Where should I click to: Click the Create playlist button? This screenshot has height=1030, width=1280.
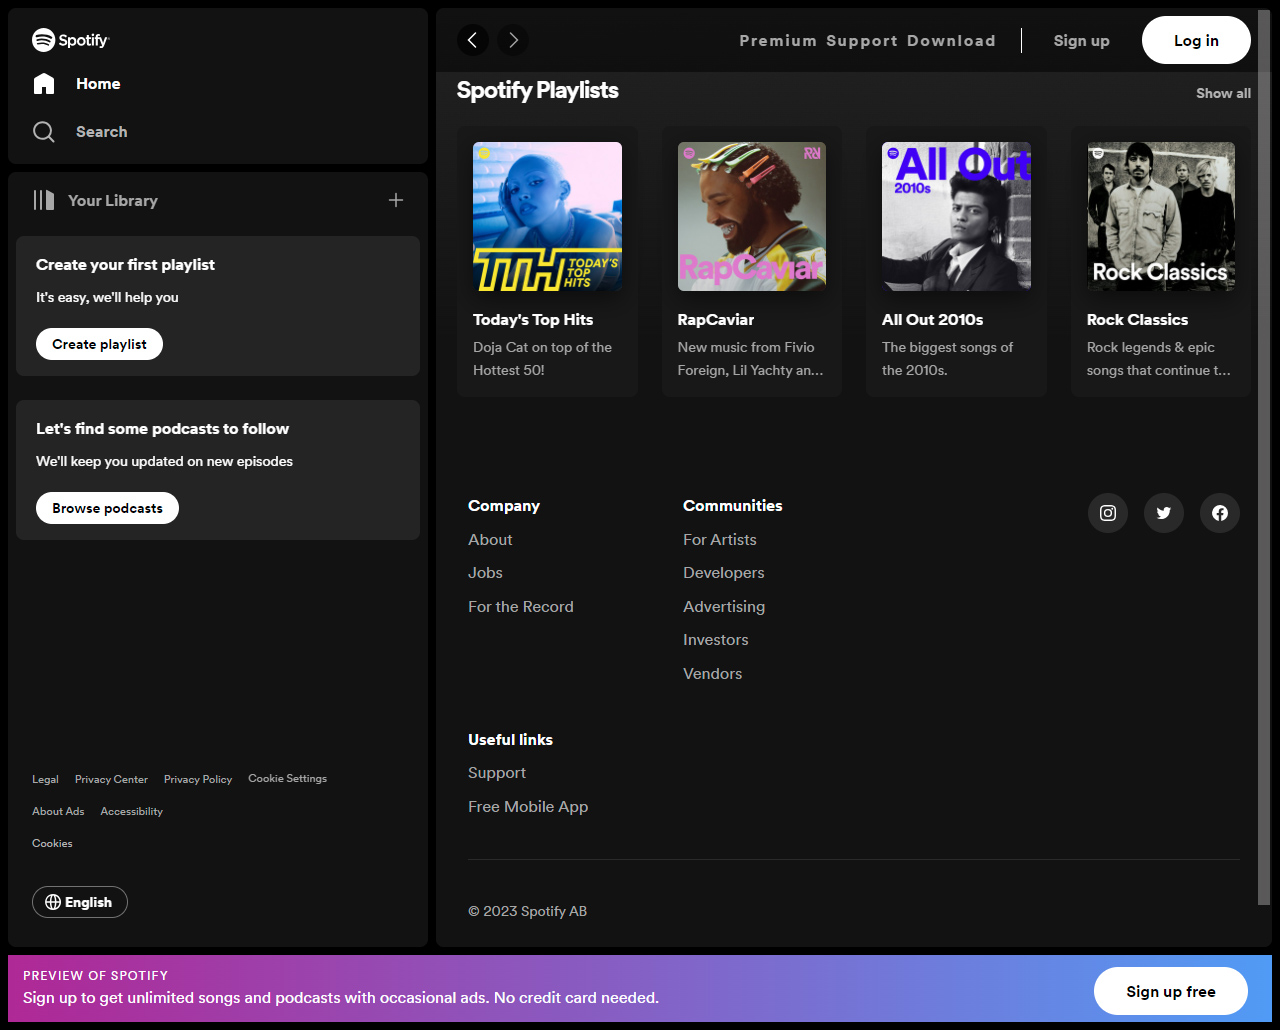click(100, 344)
